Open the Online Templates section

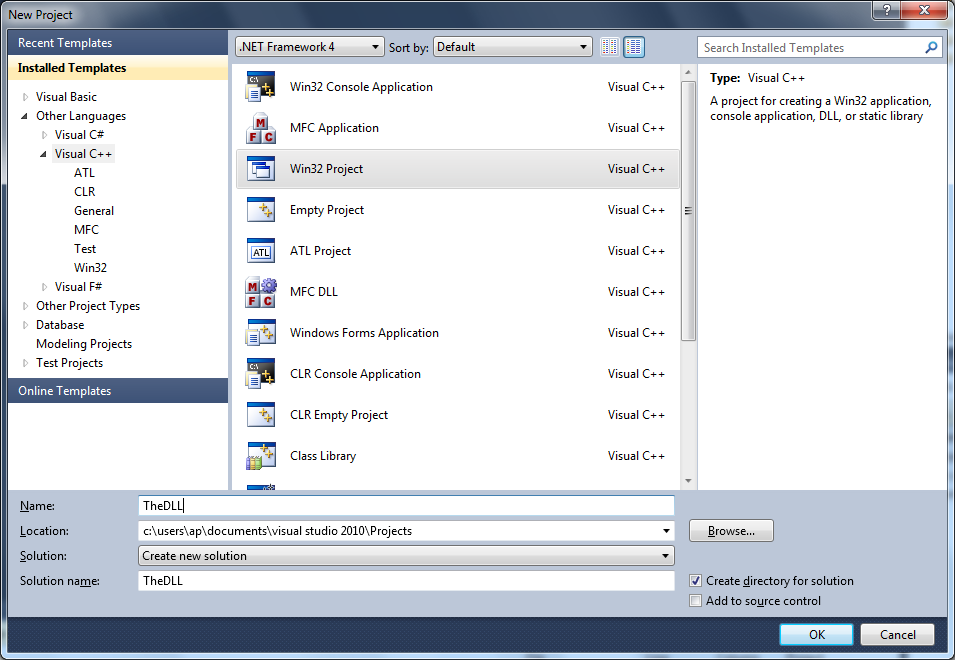point(118,391)
